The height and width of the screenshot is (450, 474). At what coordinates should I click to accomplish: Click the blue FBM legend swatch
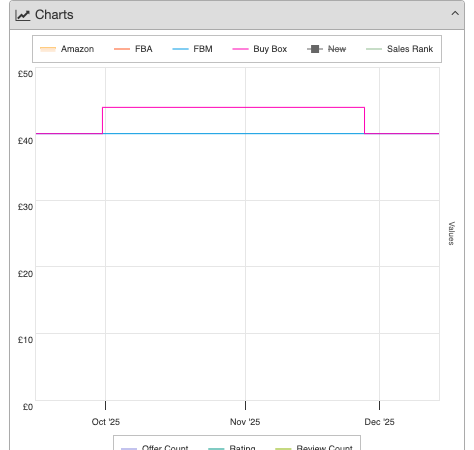(x=180, y=49)
